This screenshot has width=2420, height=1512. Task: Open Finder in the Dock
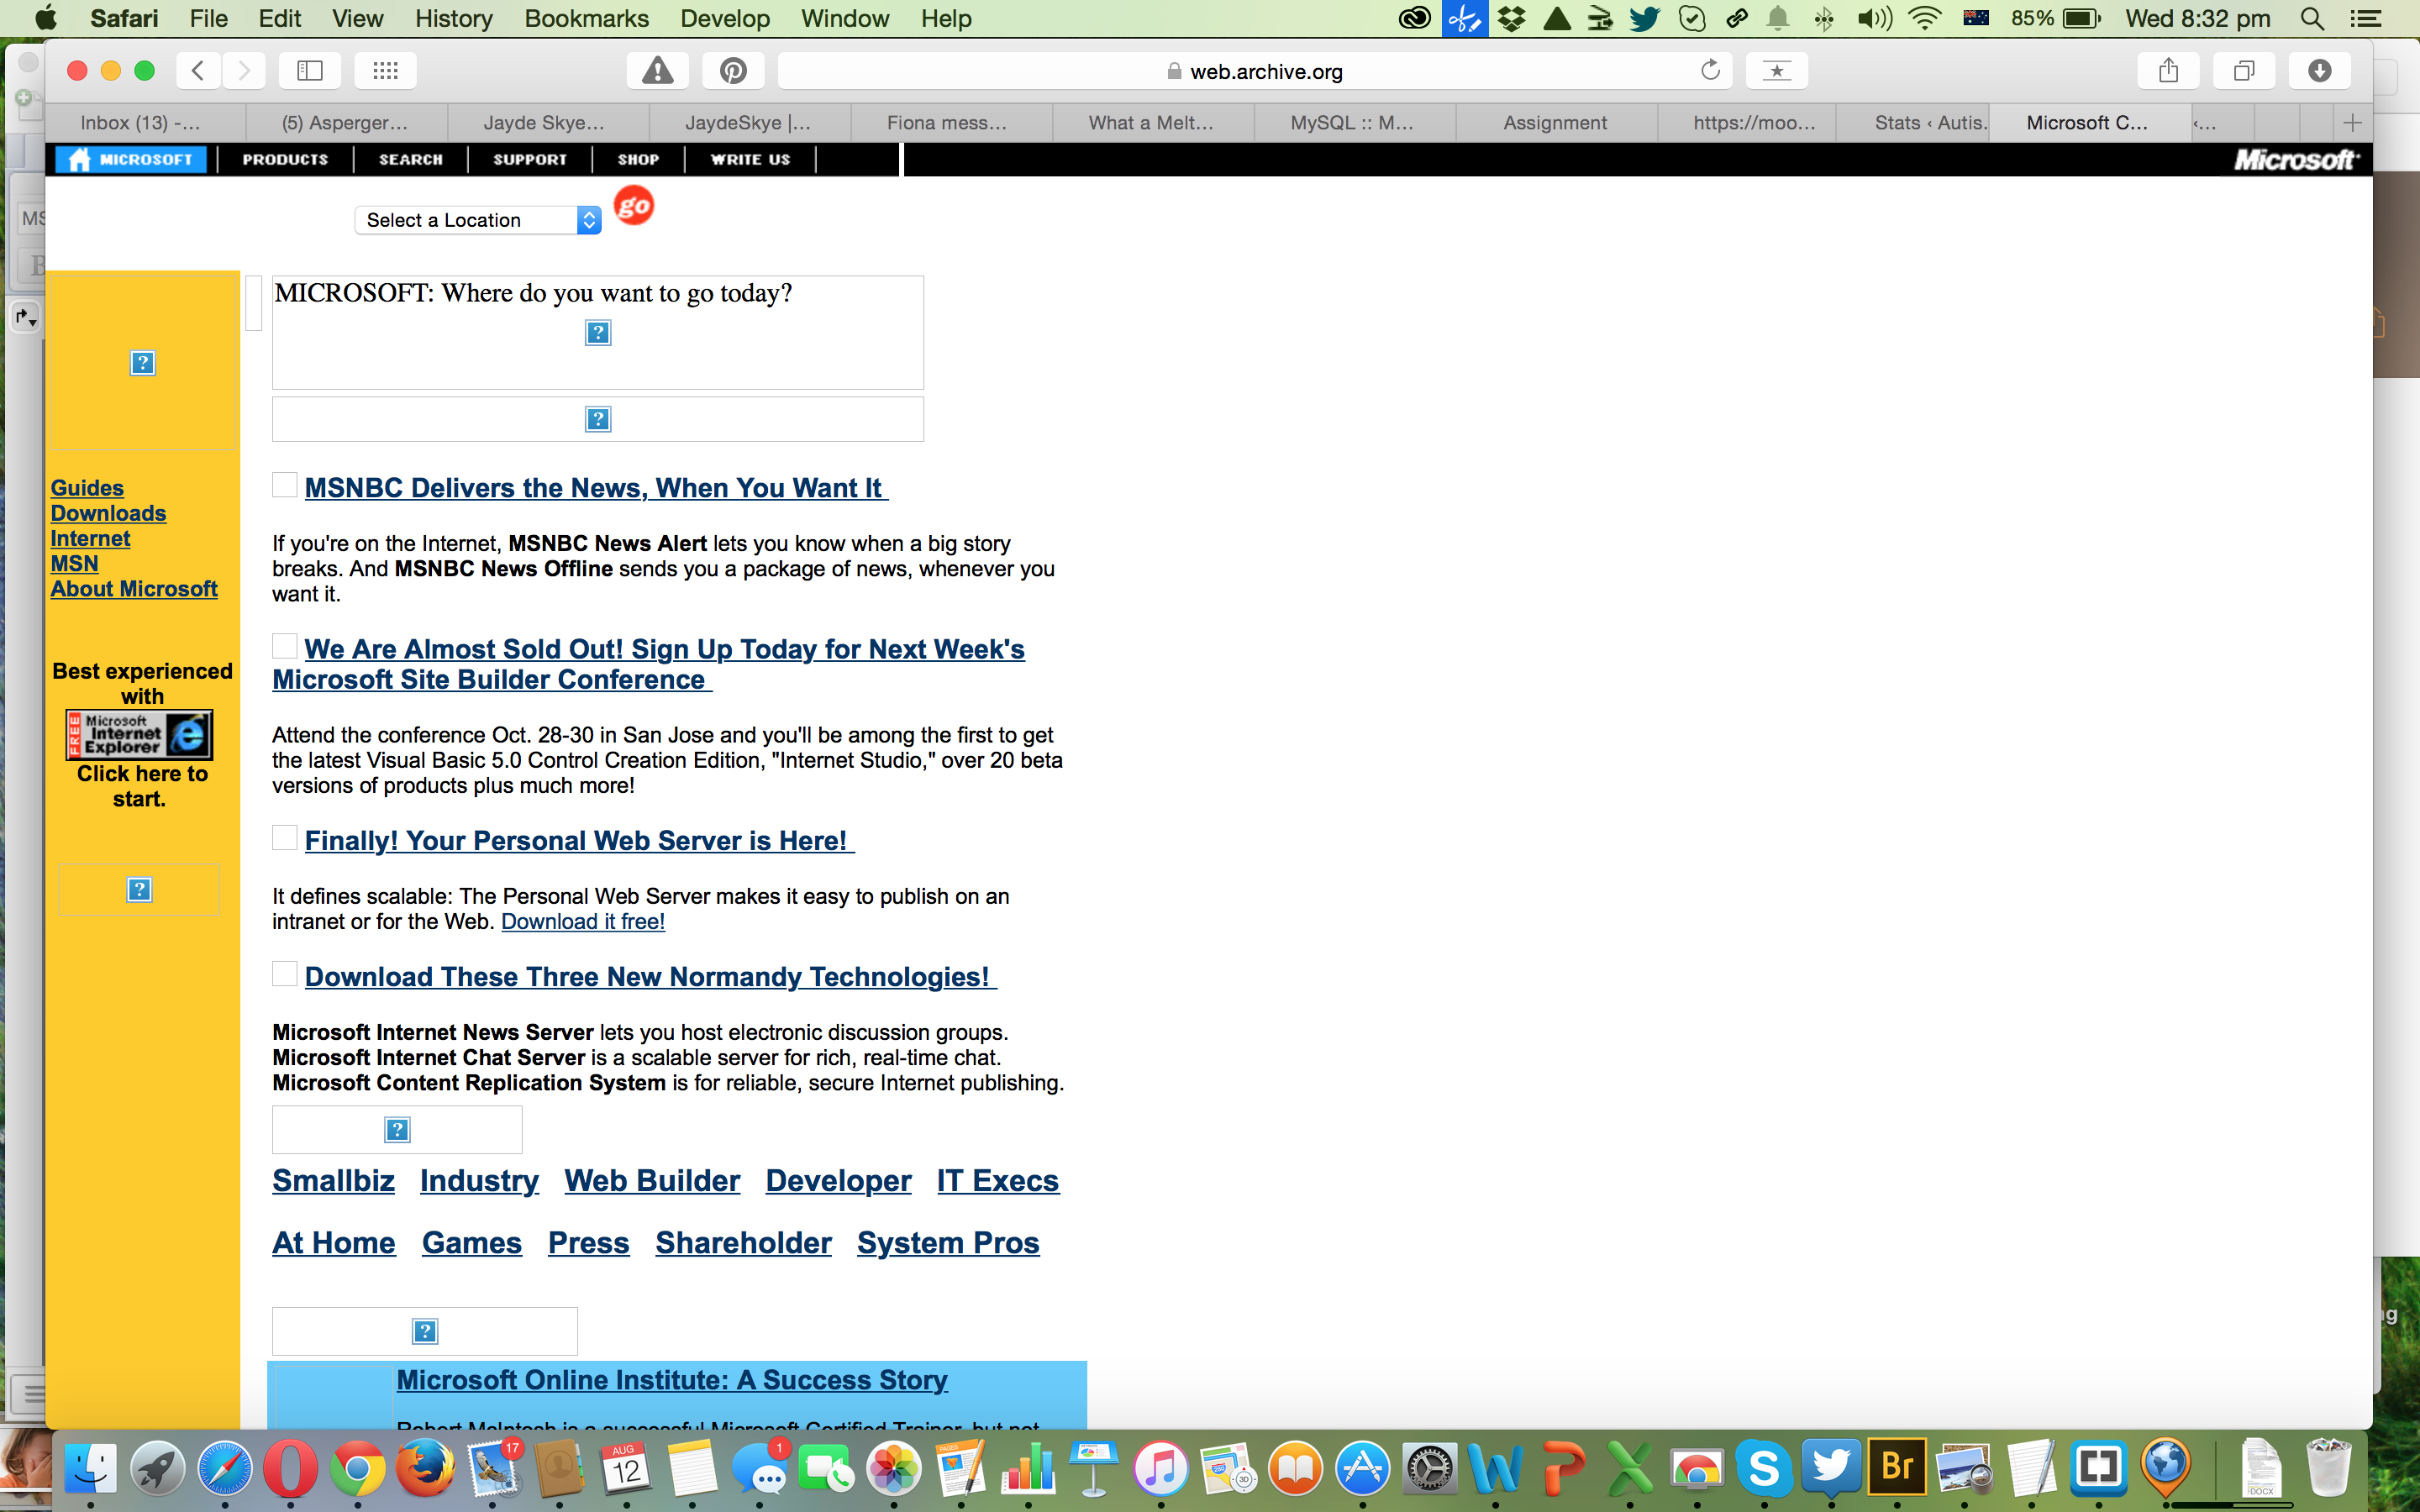click(x=91, y=1468)
